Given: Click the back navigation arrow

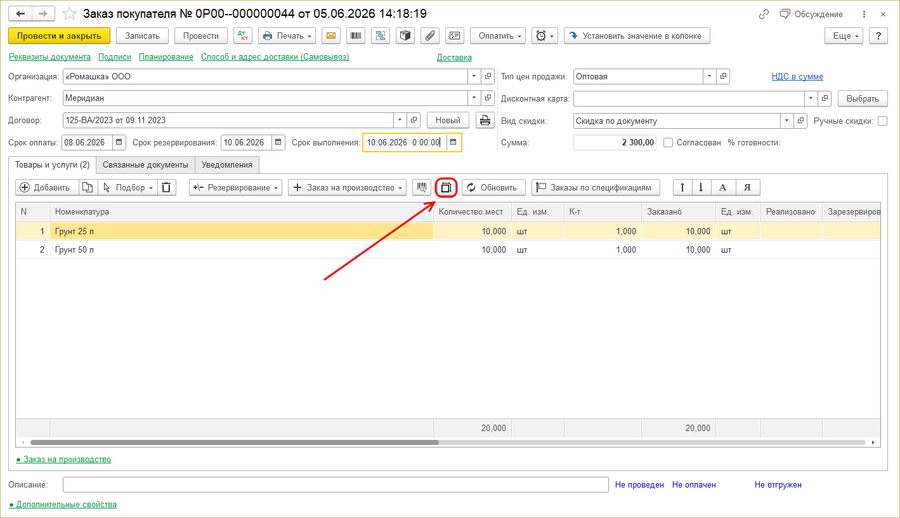Looking at the screenshot, I should pyautogui.click(x=20, y=13).
